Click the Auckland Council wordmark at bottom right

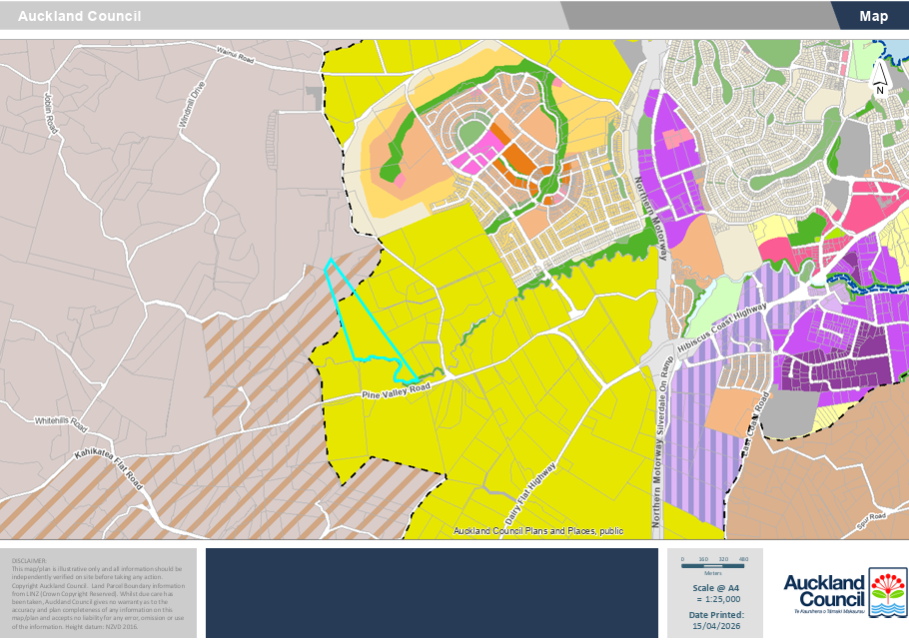[x=823, y=590]
